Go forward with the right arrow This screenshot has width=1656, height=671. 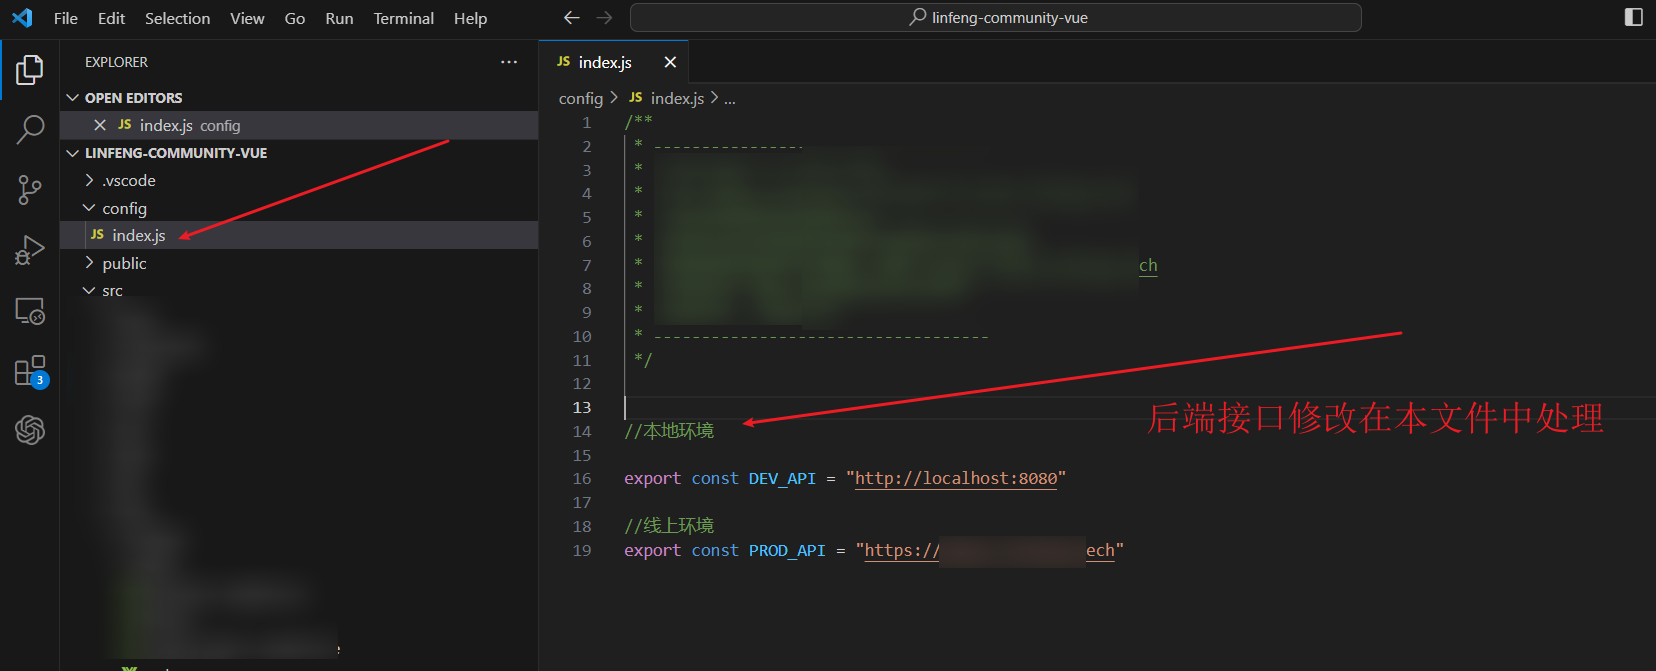tap(604, 18)
